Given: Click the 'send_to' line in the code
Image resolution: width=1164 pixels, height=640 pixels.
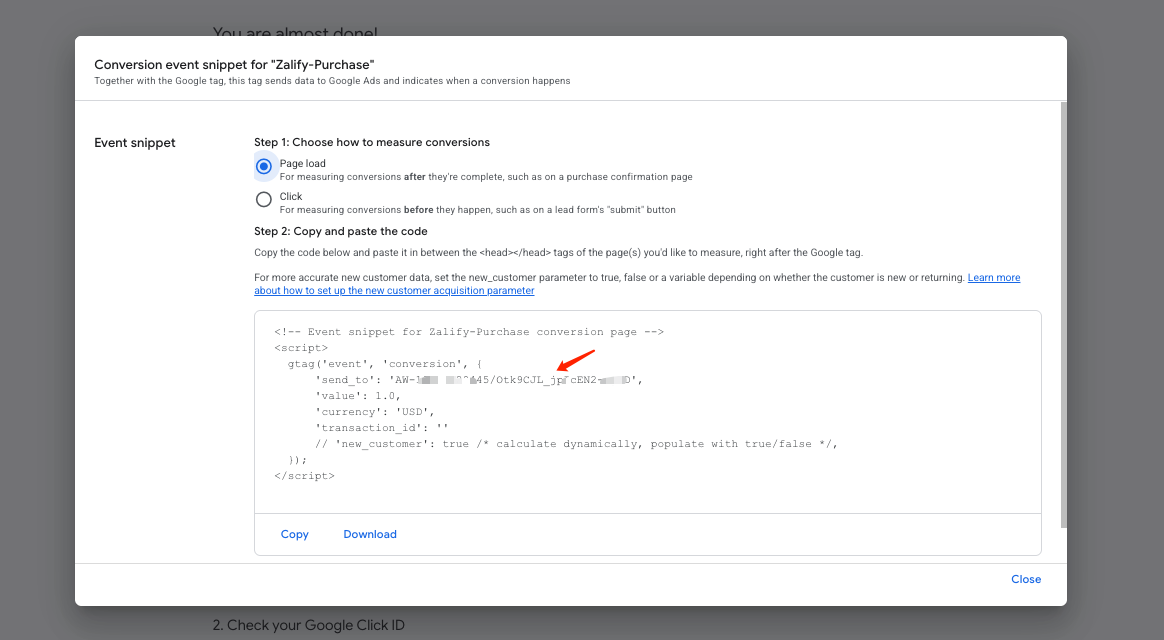Looking at the screenshot, I should (479, 380).
